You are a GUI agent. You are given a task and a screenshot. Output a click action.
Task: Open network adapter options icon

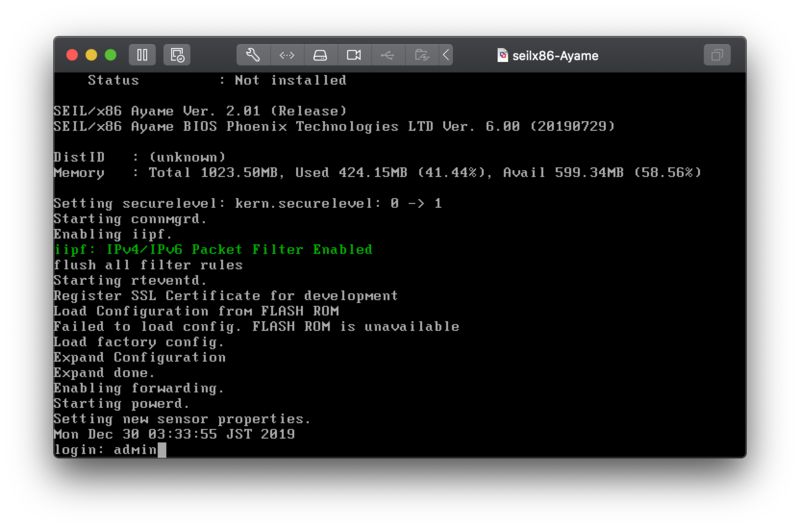[287, 55]
